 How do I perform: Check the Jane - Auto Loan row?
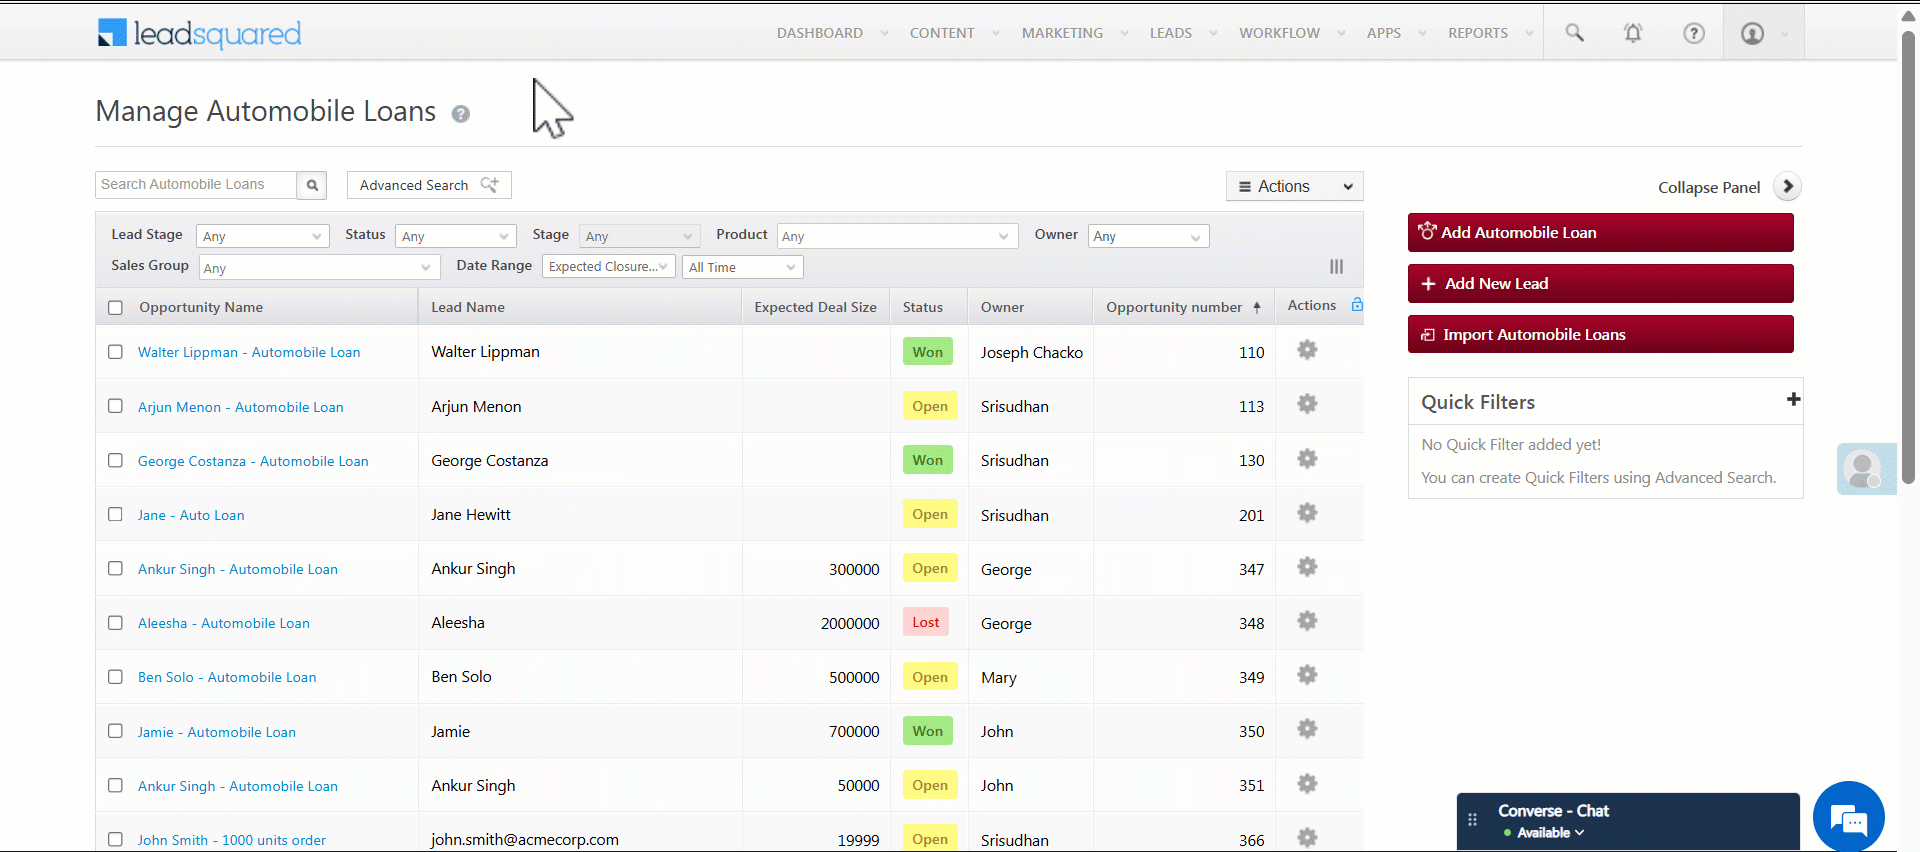click(115, 514)
